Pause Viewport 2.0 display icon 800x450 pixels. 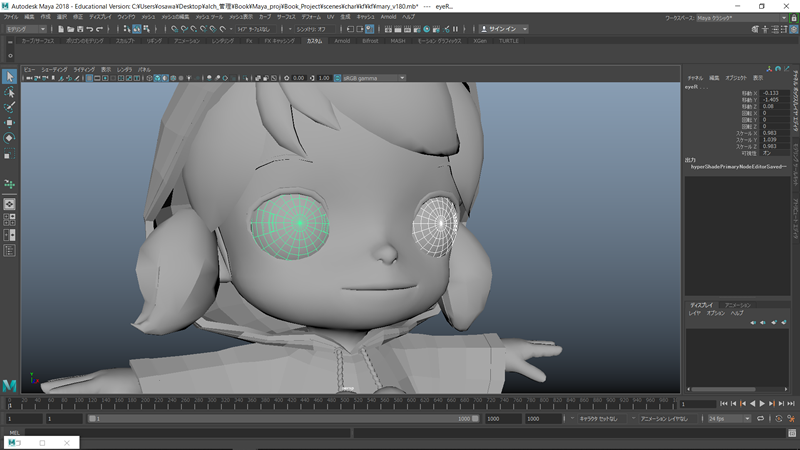[456, 29]
